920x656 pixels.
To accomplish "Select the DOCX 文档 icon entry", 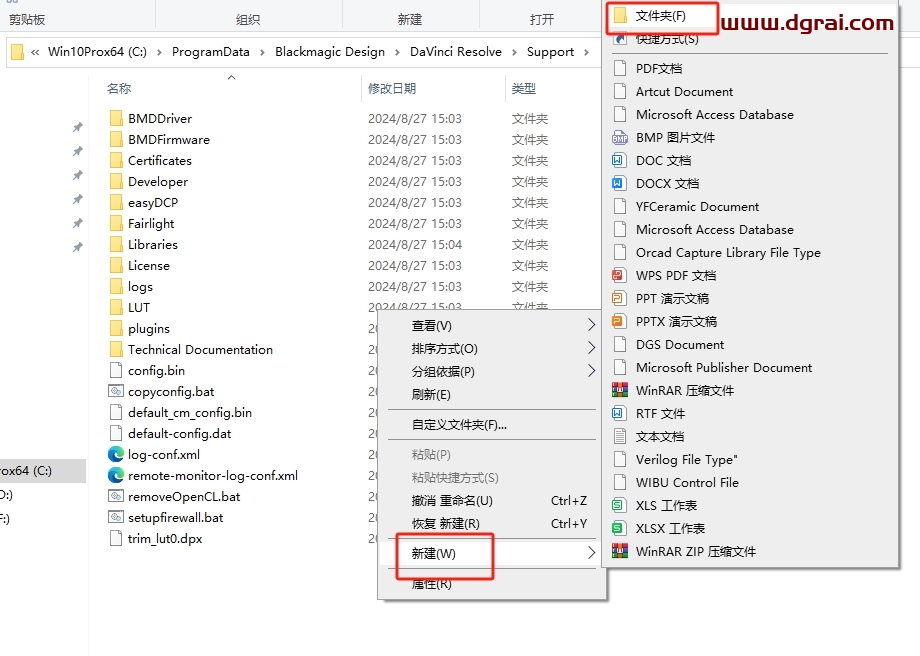I will [620, 184].
